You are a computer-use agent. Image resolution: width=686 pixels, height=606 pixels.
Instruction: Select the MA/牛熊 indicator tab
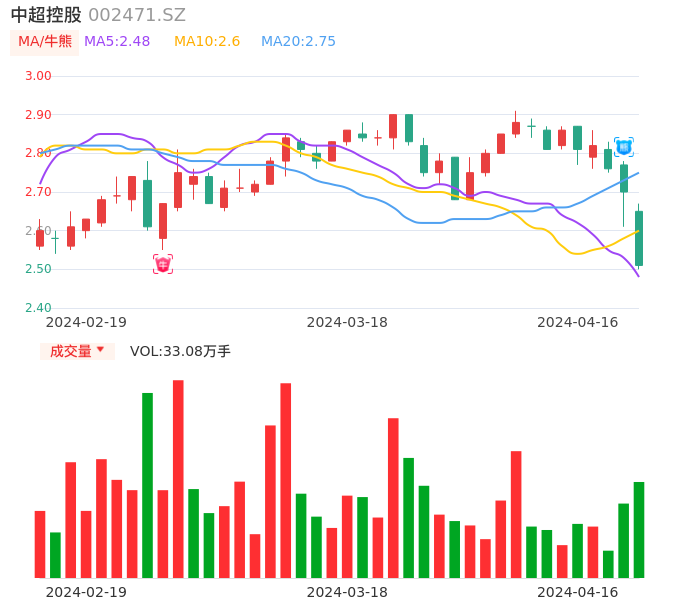click(x=45, y=42)
